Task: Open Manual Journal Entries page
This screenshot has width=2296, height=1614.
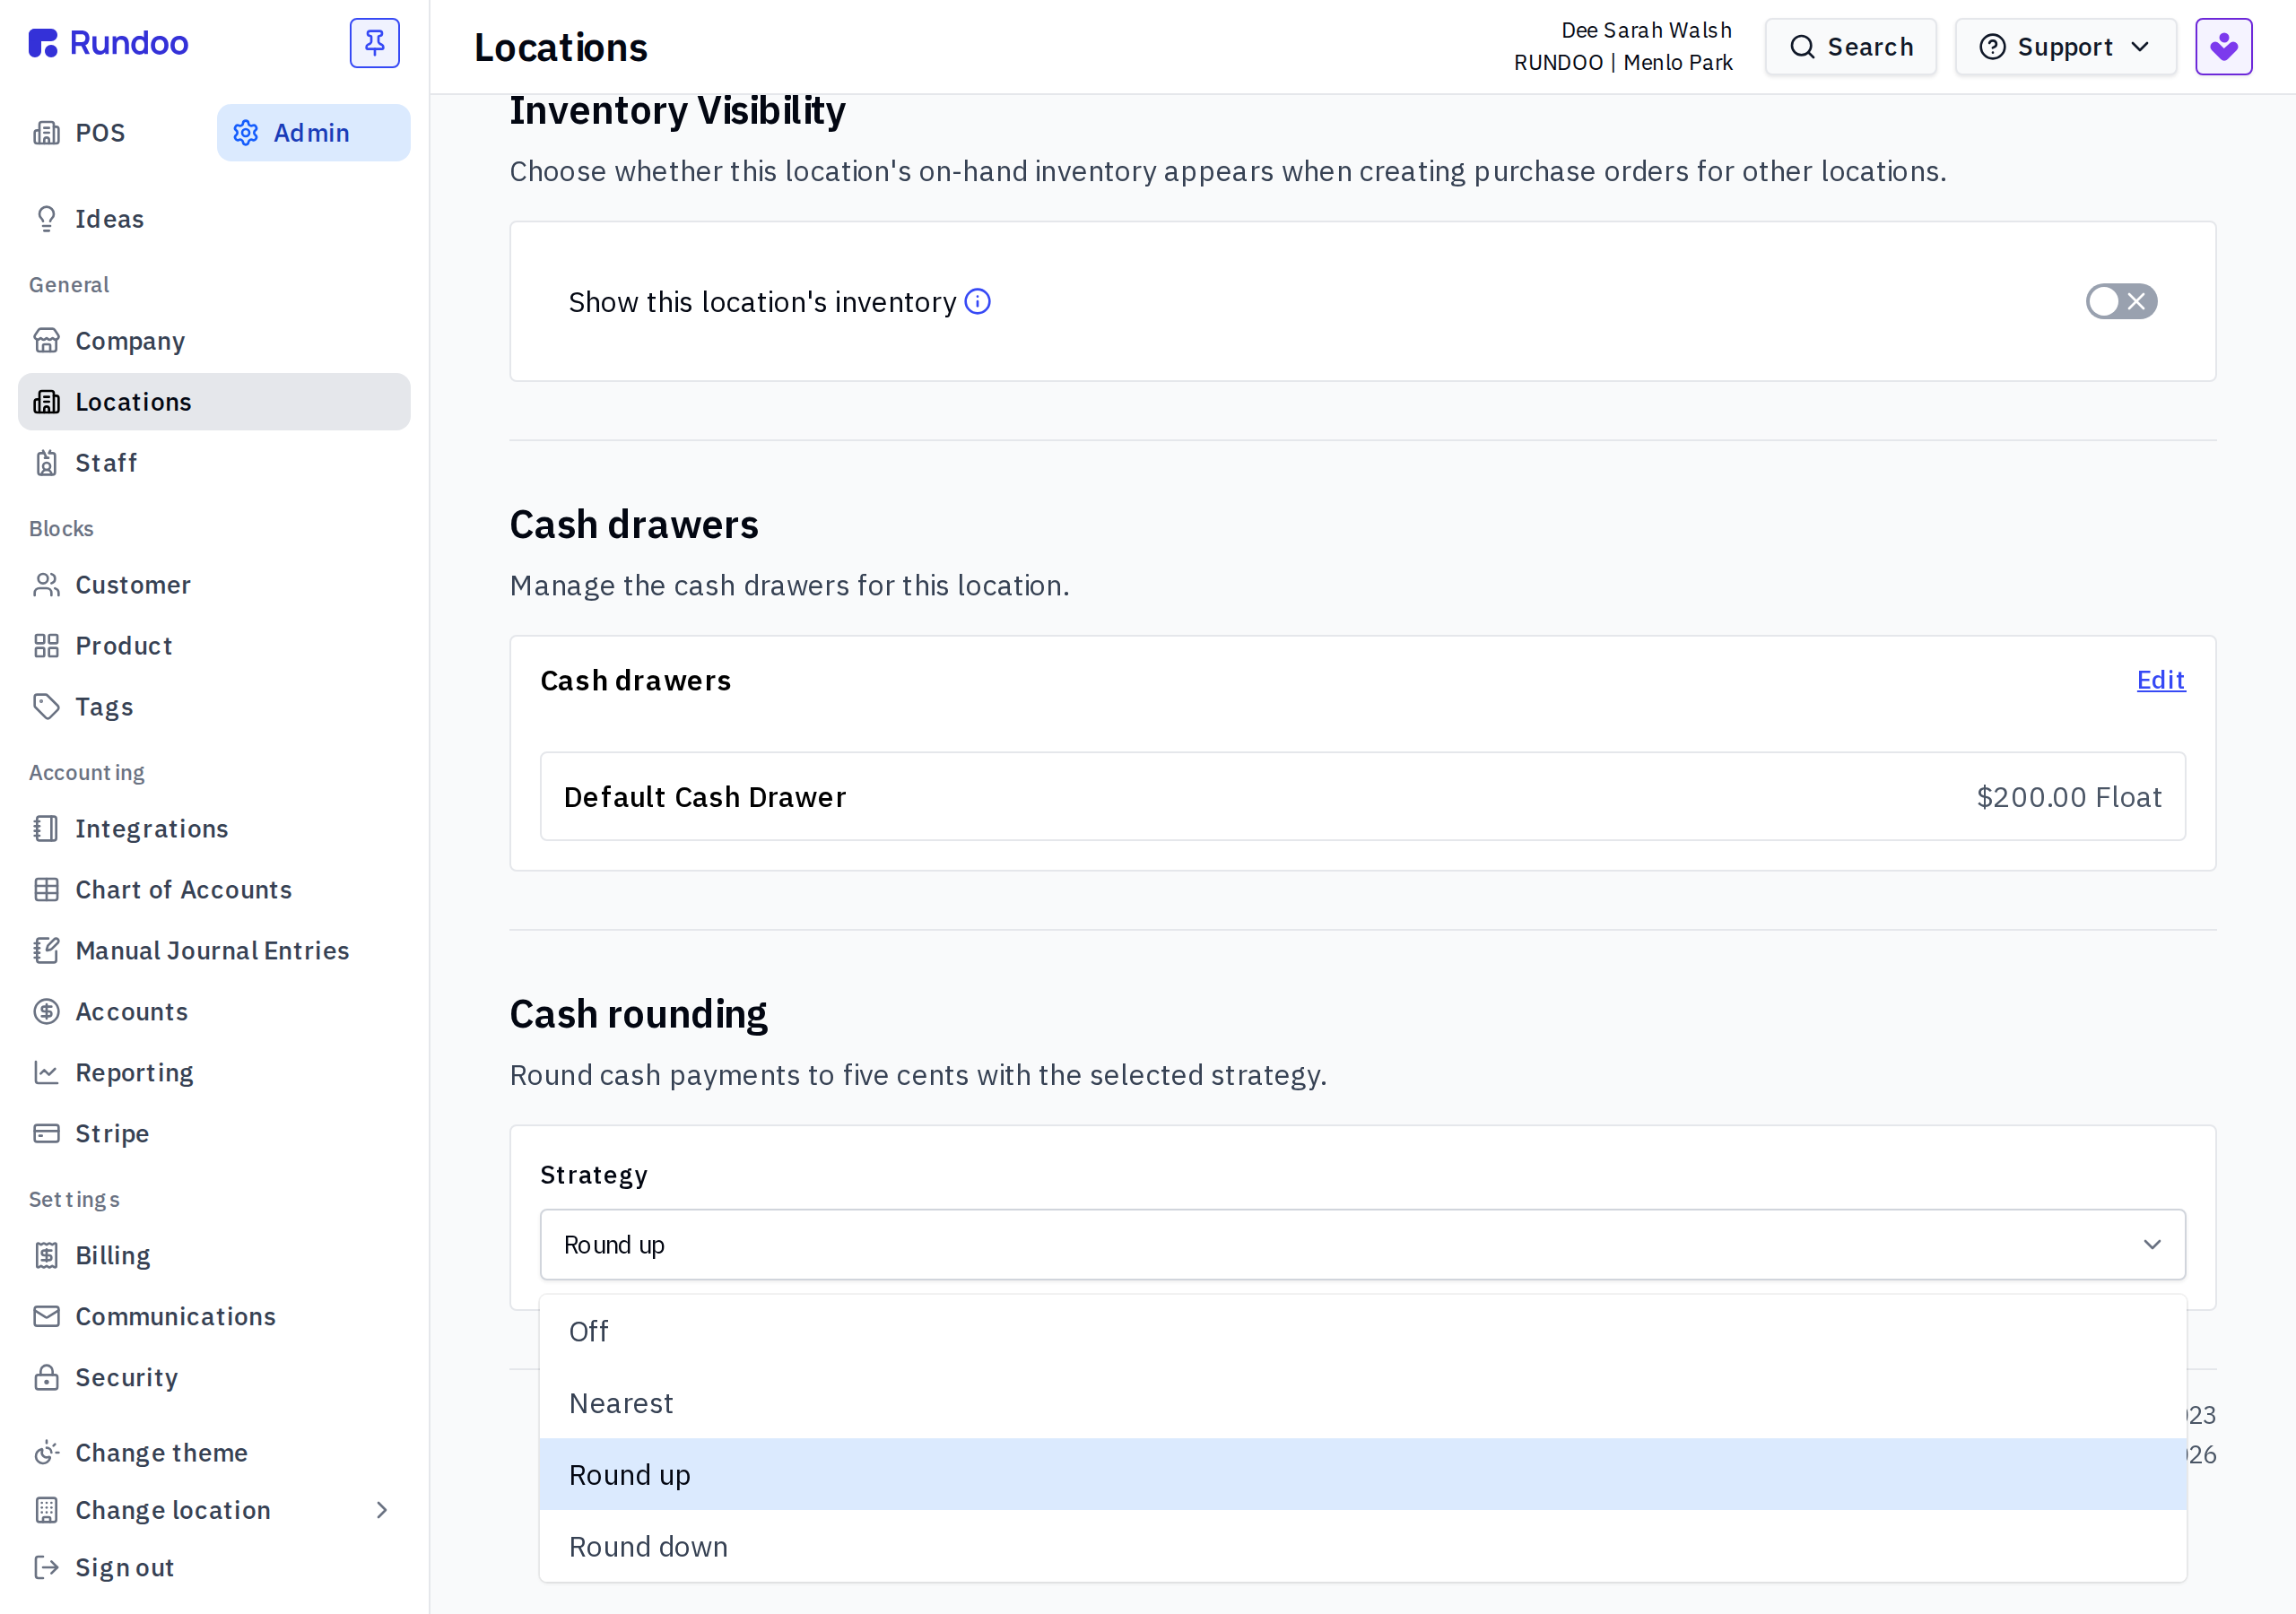Action: (x=214, y=951)
